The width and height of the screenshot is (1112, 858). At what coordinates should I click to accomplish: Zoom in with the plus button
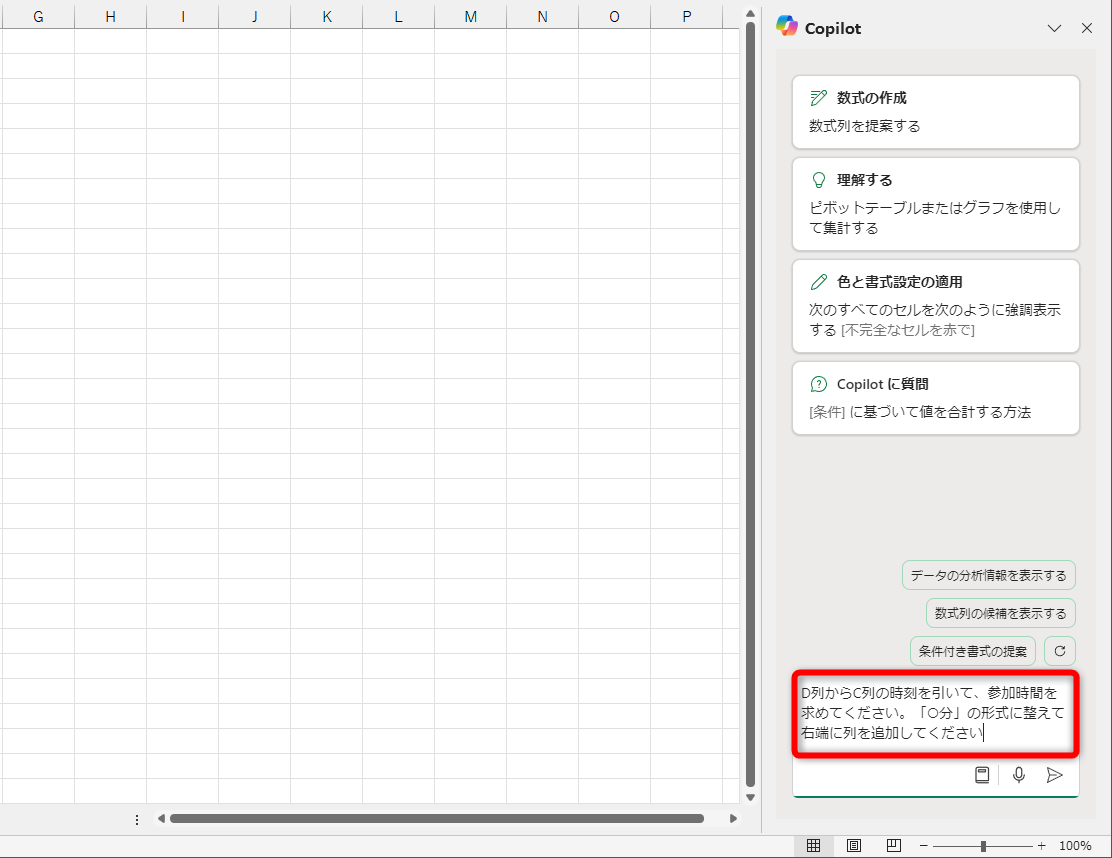1041,845
